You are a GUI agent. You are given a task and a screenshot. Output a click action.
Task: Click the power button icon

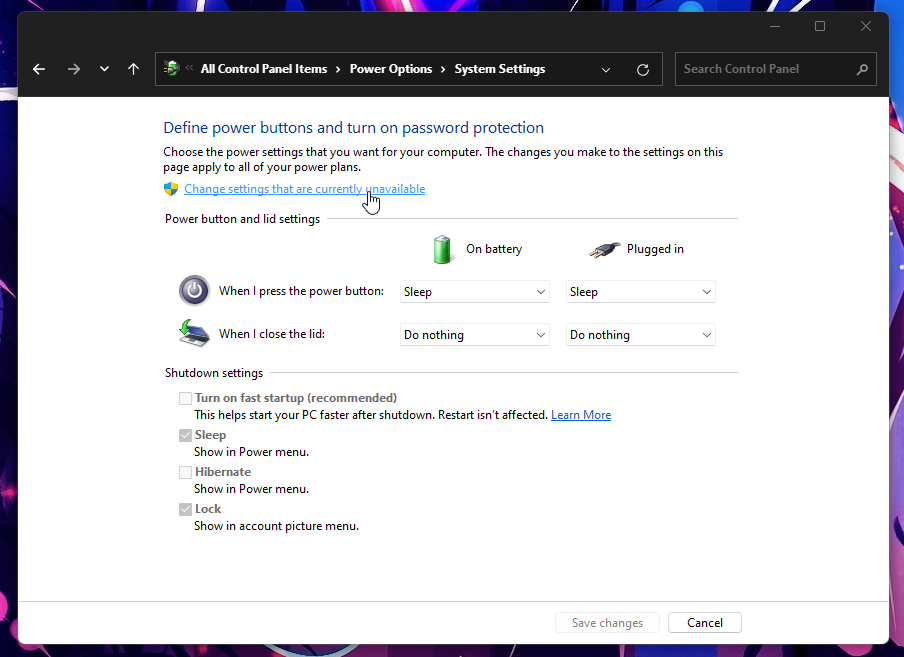point(194,290)
